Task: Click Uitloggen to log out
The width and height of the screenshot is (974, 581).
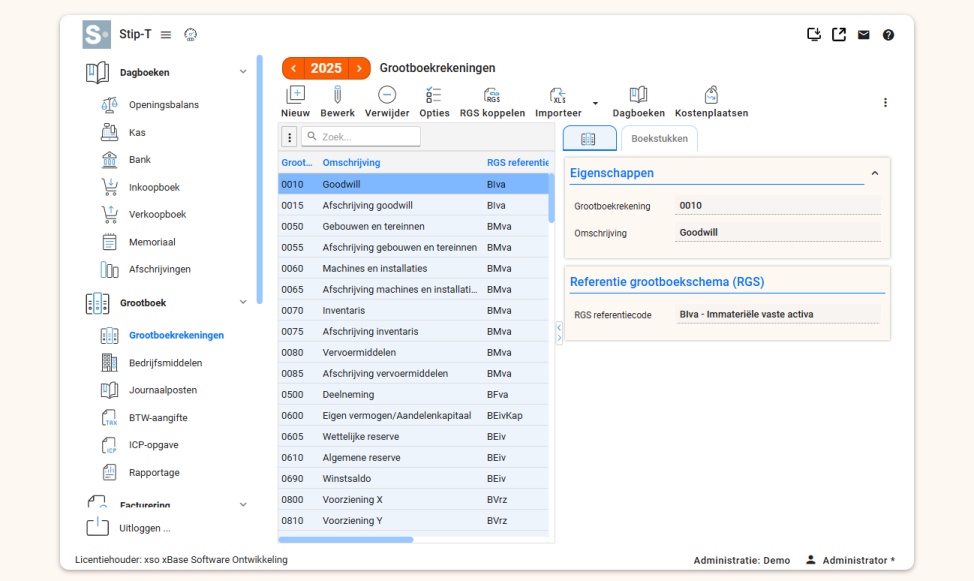Action: (128, 528)
